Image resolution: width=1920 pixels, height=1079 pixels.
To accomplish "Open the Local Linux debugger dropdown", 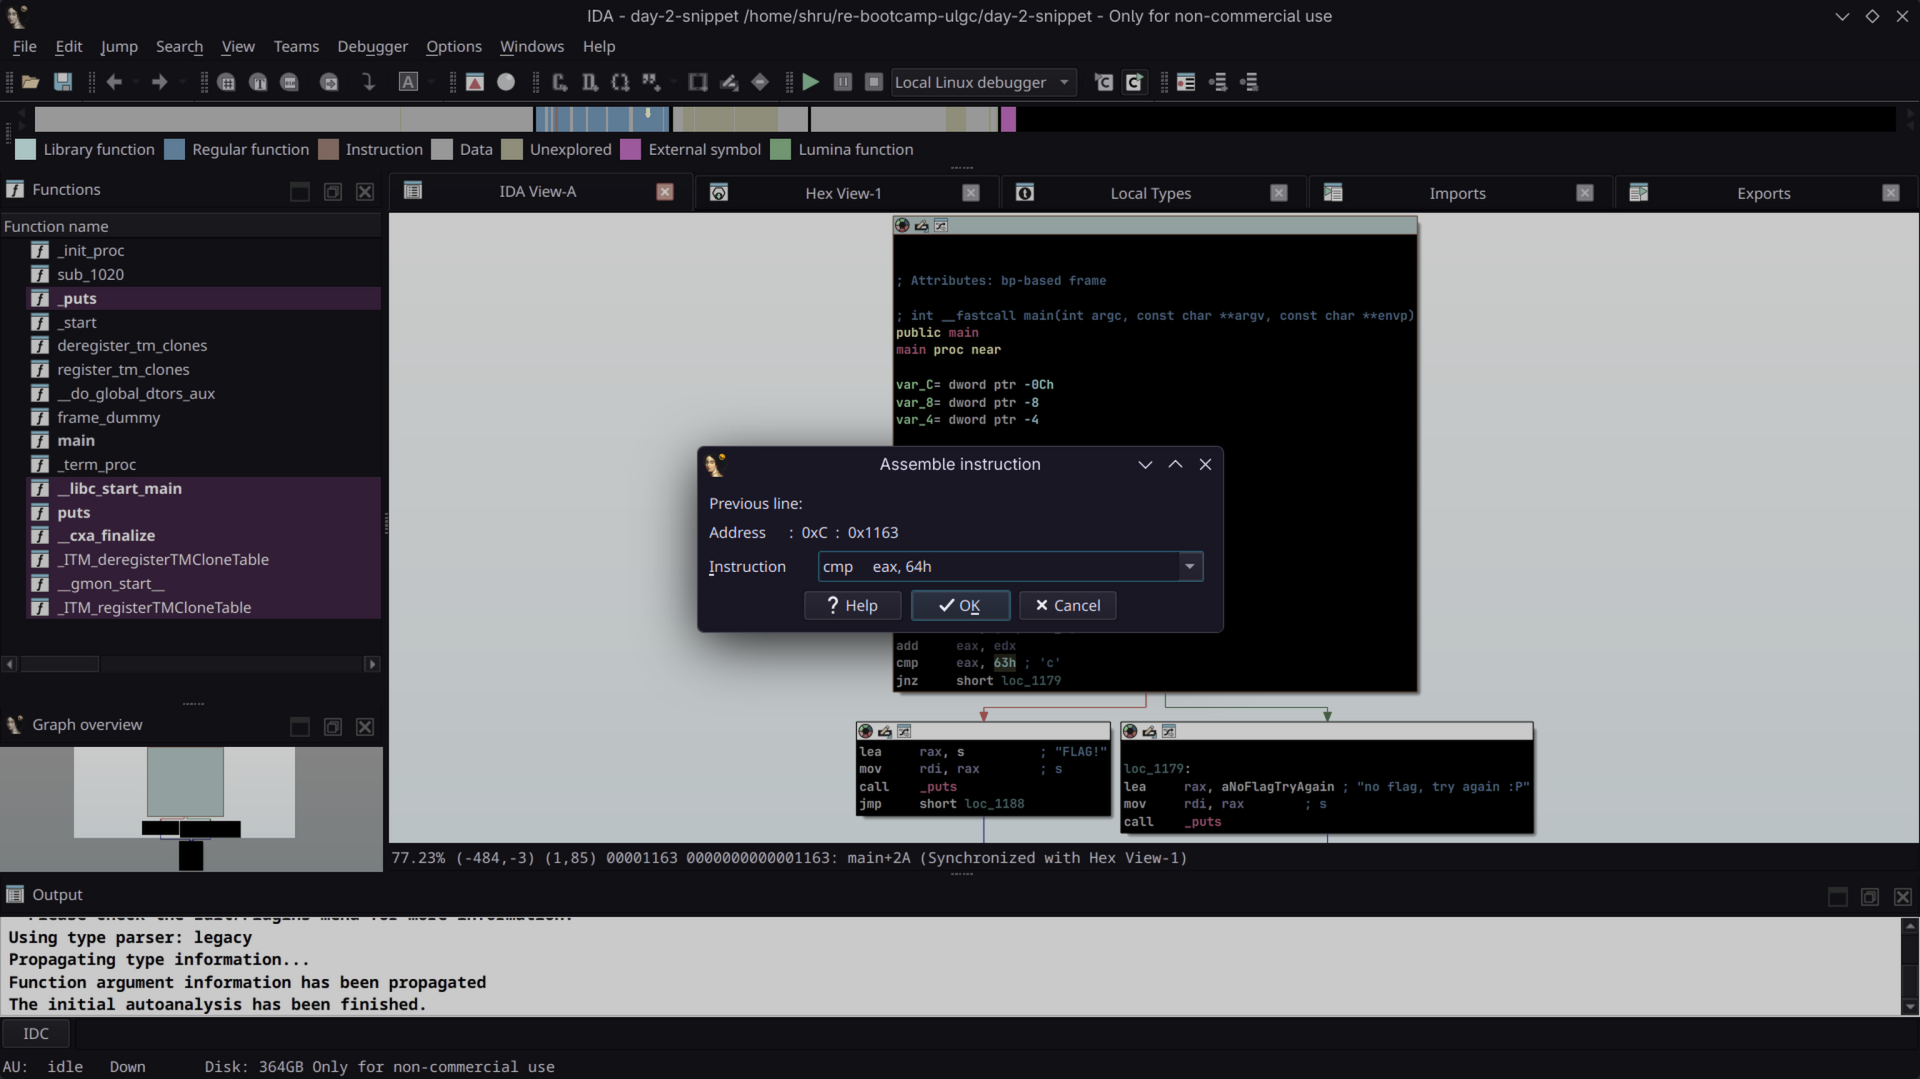I will (x=984, y=82).
